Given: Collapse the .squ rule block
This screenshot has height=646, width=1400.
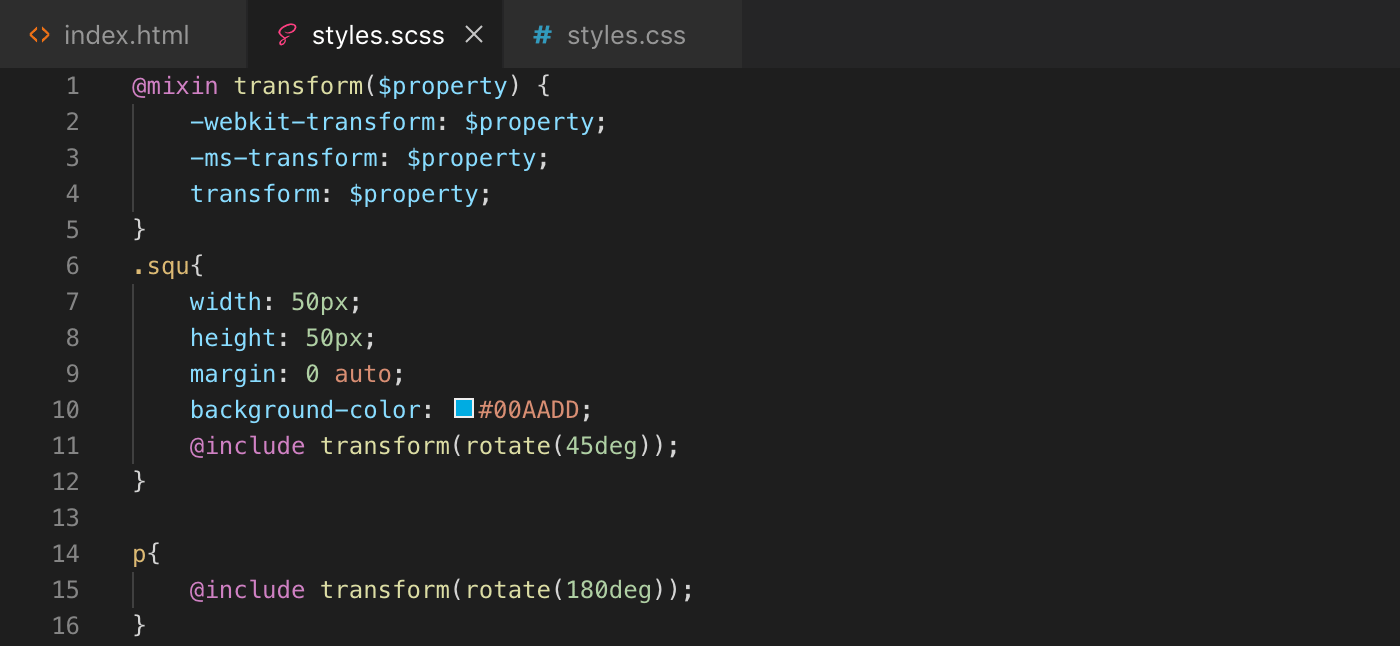Looking at the screenshot, I should (x=110, y=266).
